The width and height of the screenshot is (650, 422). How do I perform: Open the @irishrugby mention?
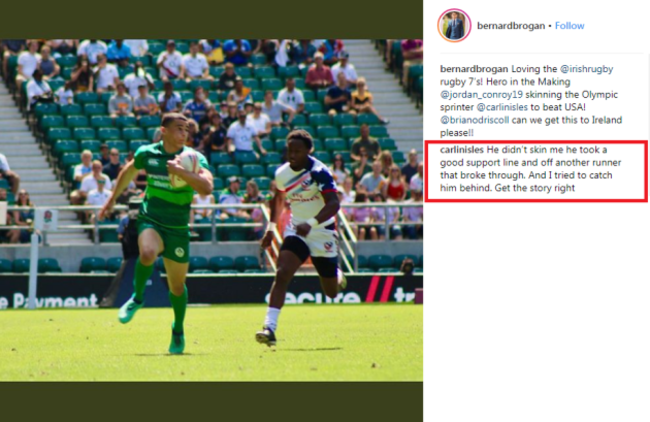click(586, 69)
